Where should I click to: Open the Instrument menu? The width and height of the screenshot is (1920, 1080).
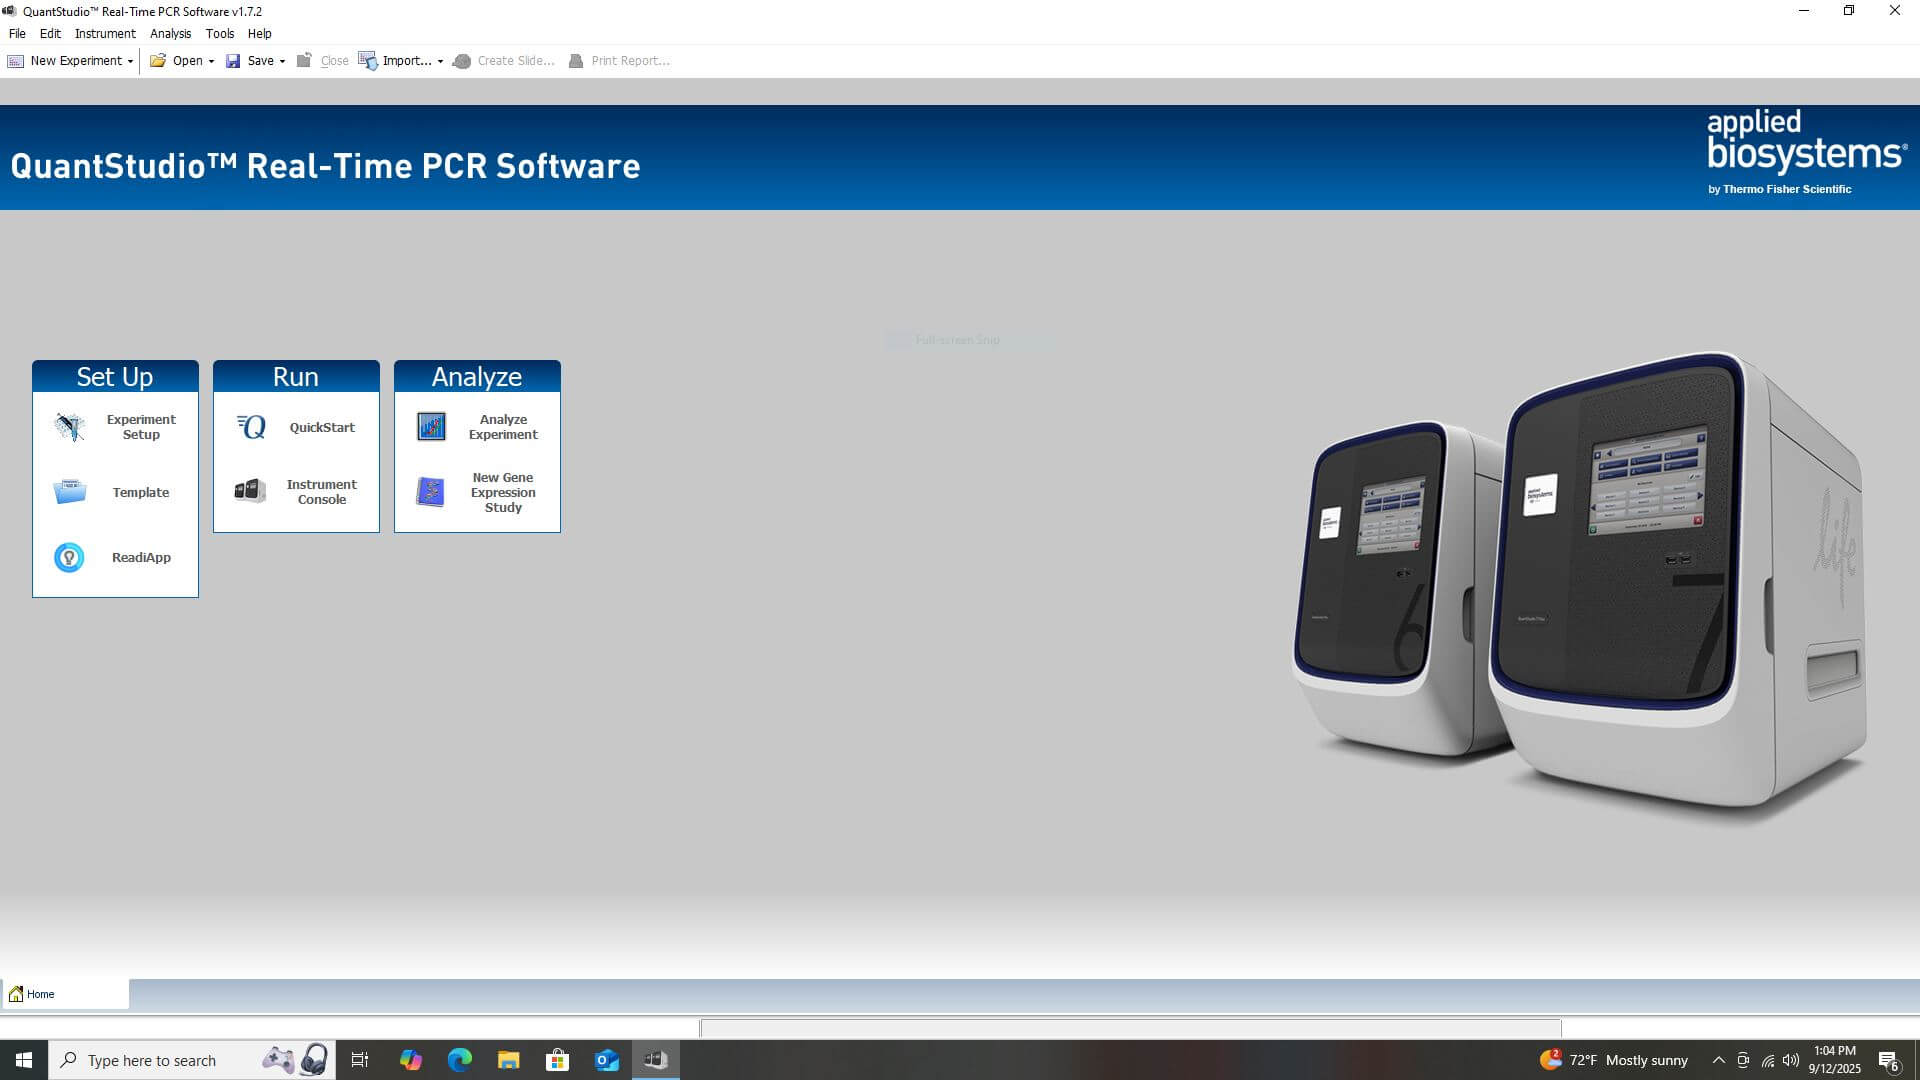click(x=105, y=33)
